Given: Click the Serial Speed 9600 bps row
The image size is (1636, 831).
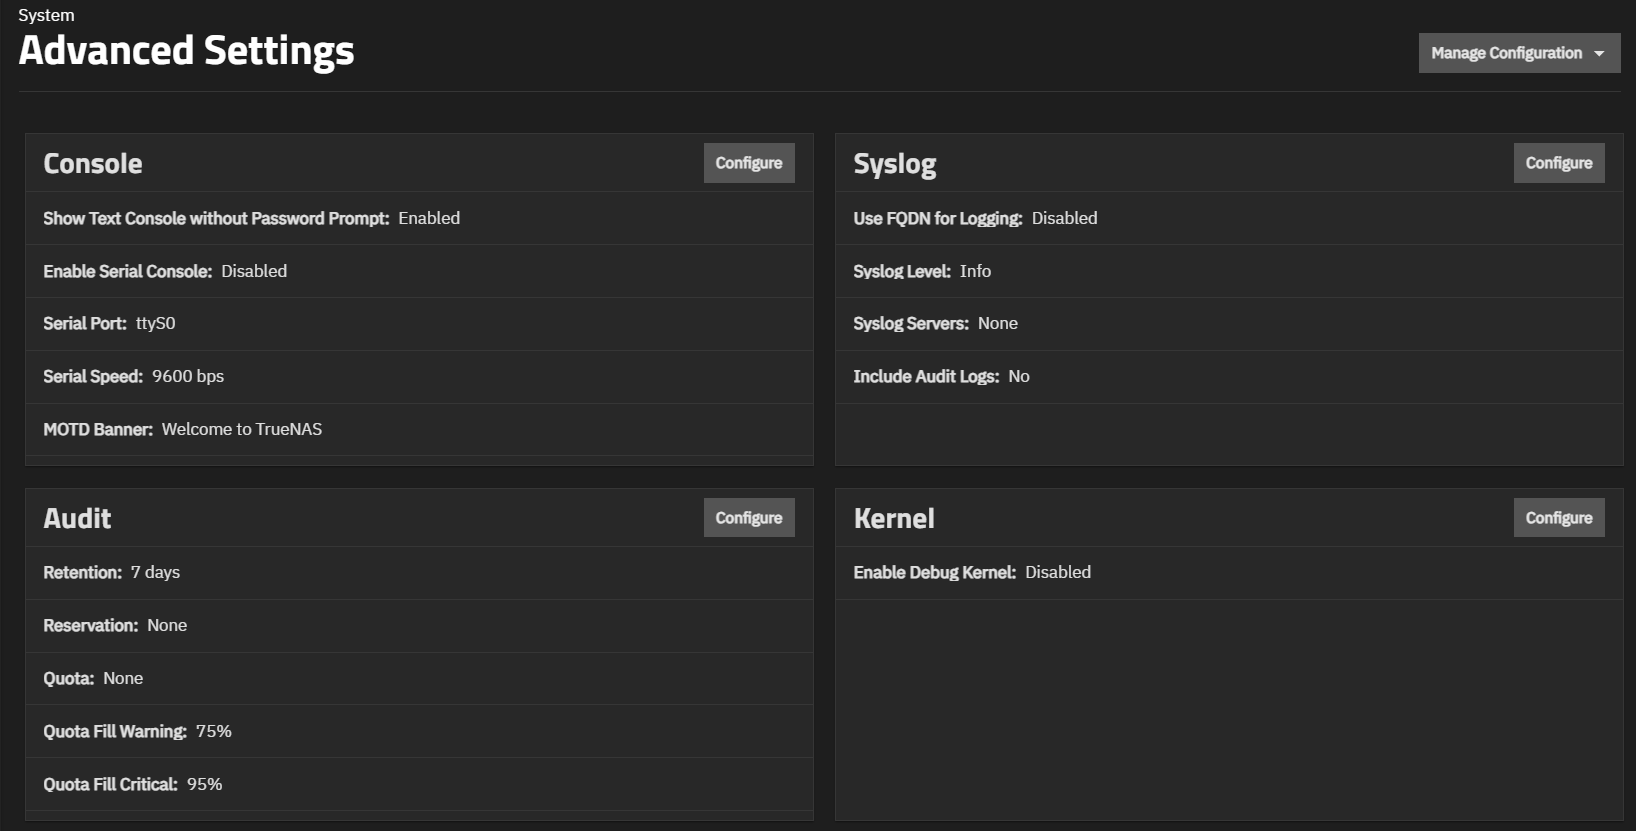Looking at the screenshot, I should [133, 376].
